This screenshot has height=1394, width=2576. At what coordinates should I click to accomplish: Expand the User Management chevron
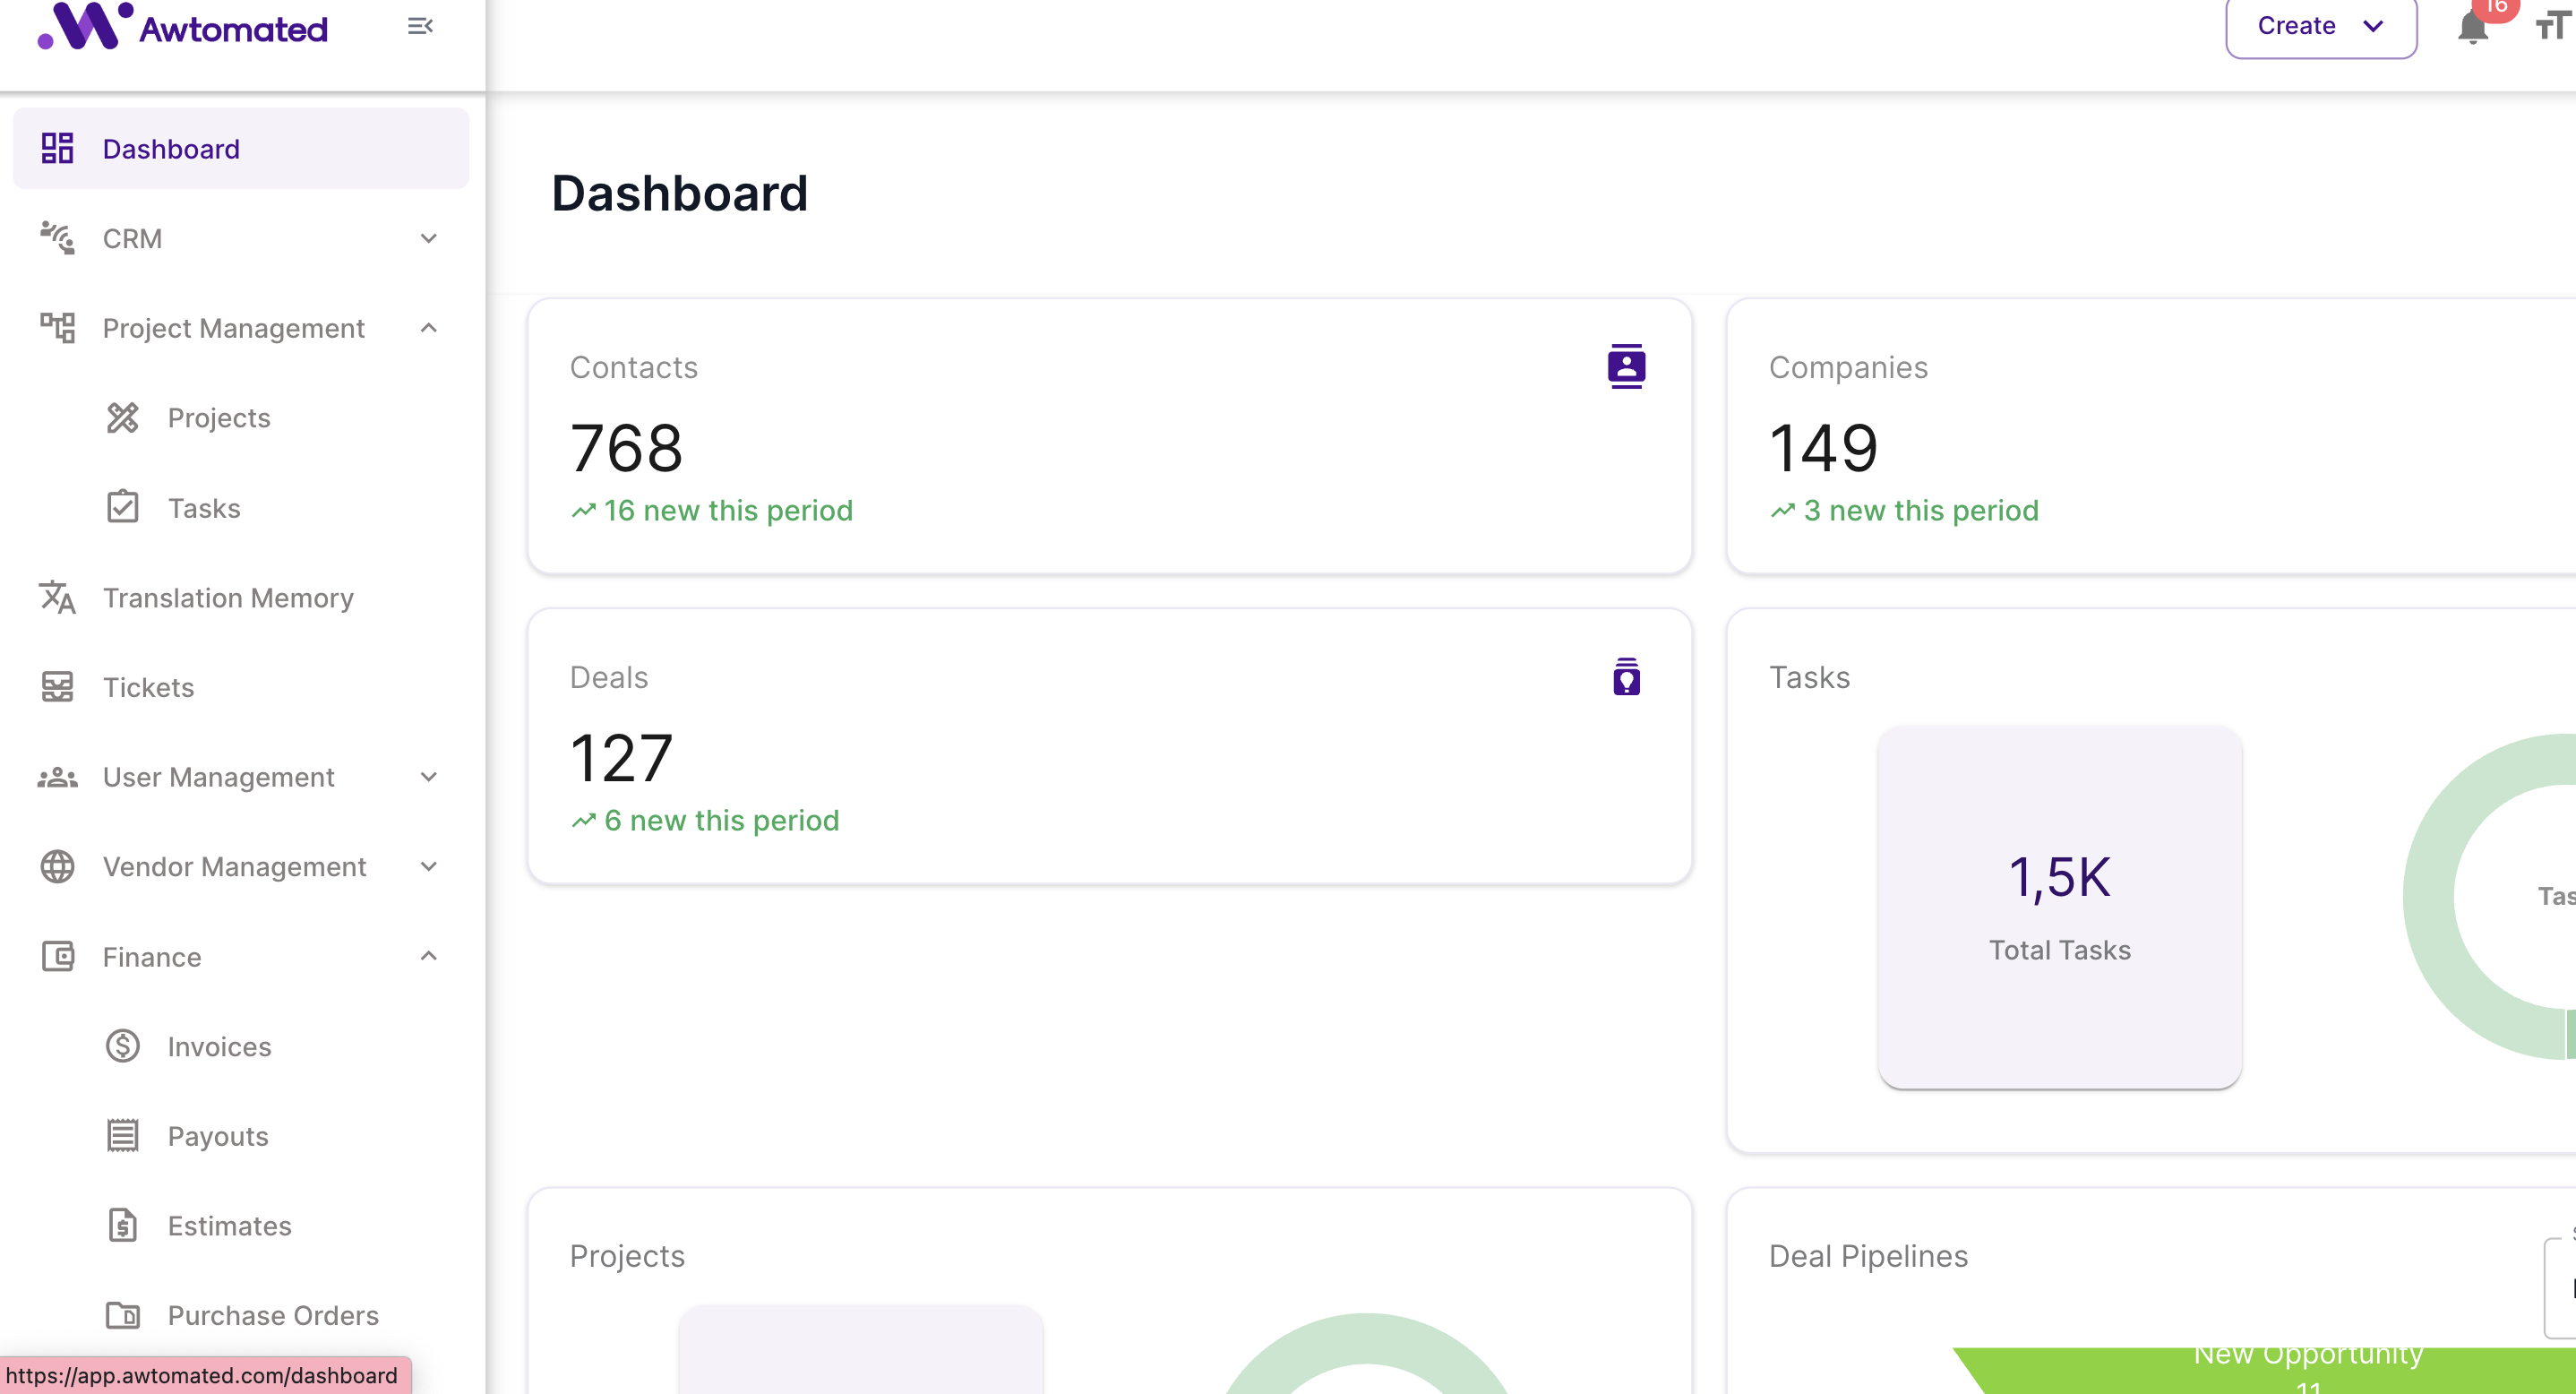point(429,777)
